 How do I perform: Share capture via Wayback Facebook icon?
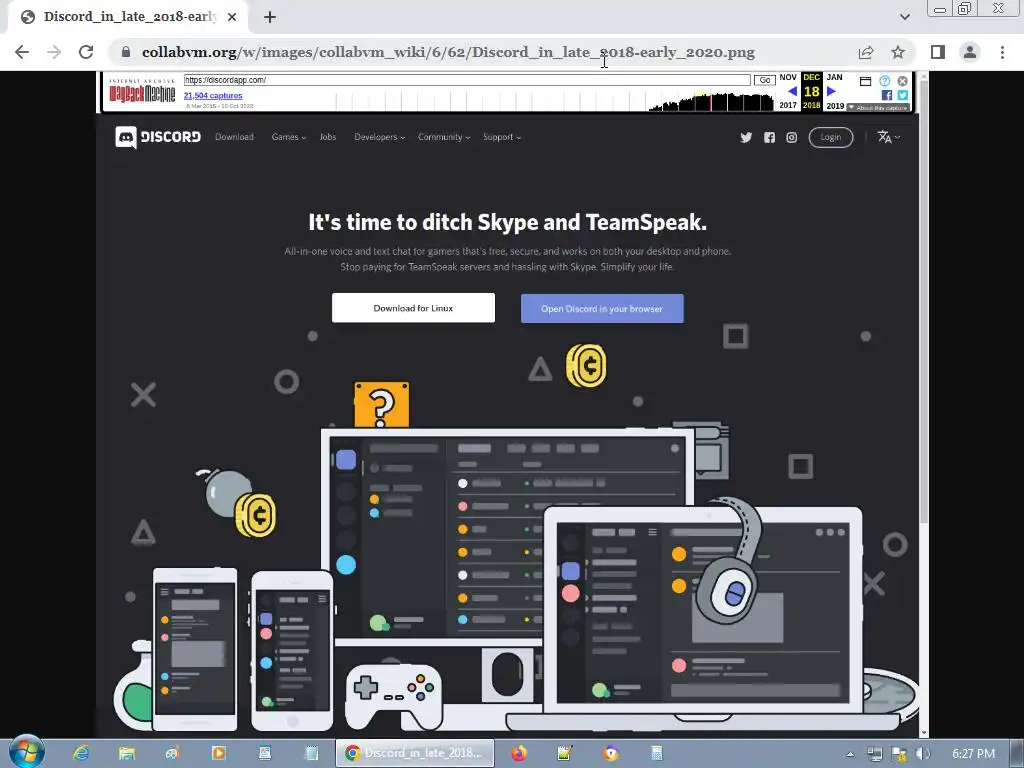[x=887, y=95]
